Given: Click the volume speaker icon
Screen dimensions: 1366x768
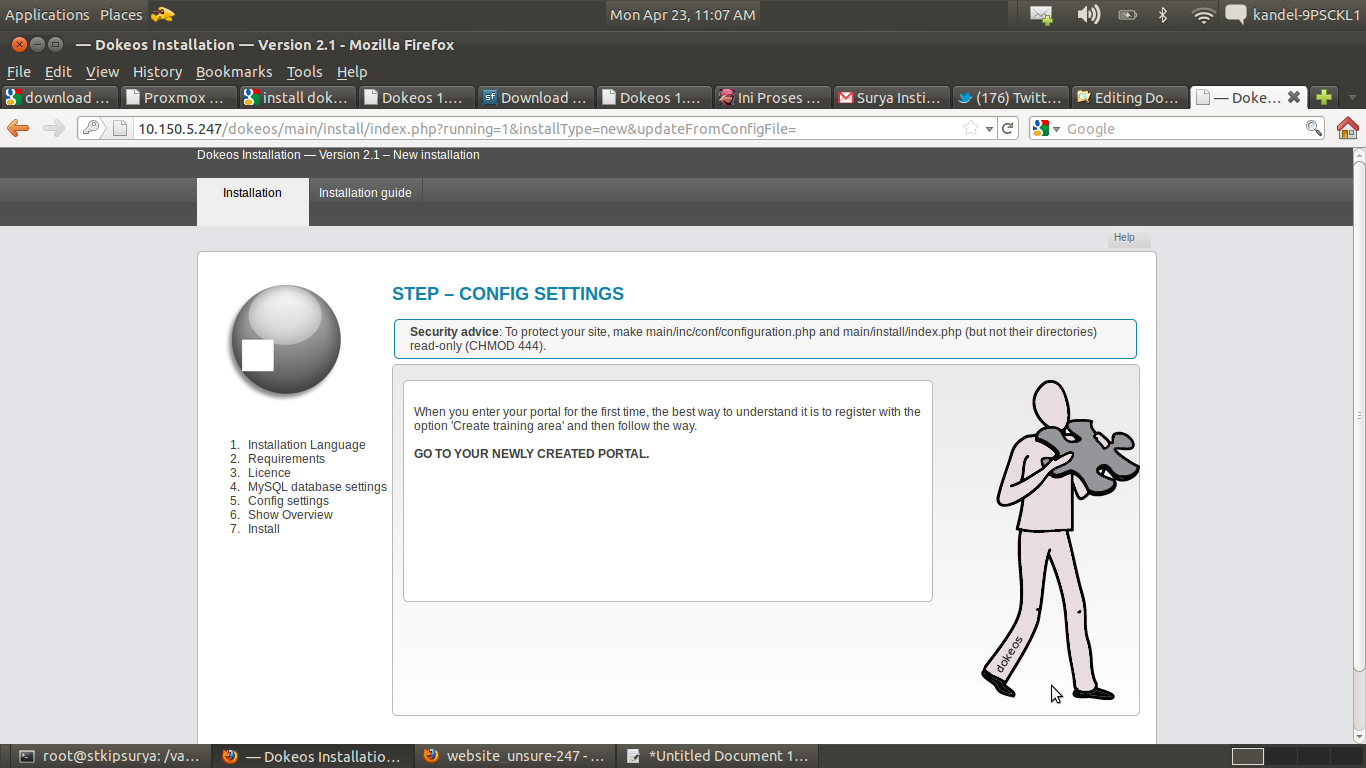Looking at the screenshot, I should (1088, 15).
